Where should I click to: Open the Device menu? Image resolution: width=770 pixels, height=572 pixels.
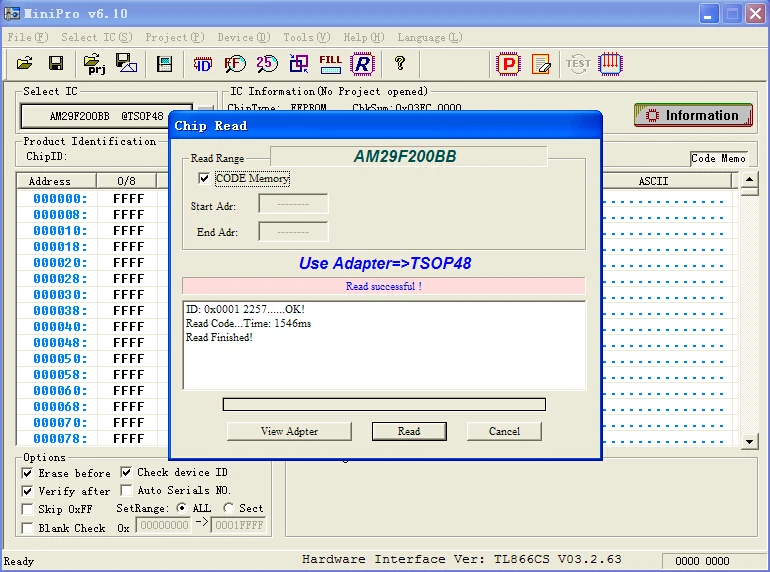(x=244, y=37)
